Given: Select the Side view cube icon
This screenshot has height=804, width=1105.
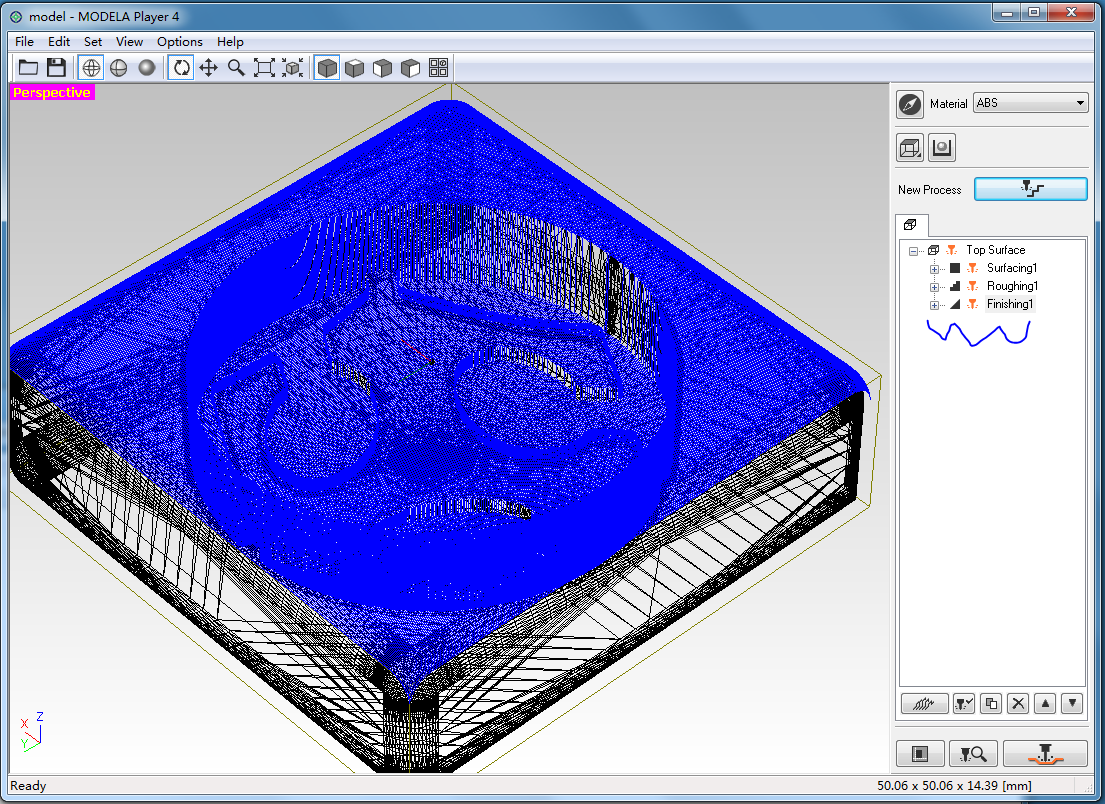Looking at the screenshot, I should coord(410,68).
